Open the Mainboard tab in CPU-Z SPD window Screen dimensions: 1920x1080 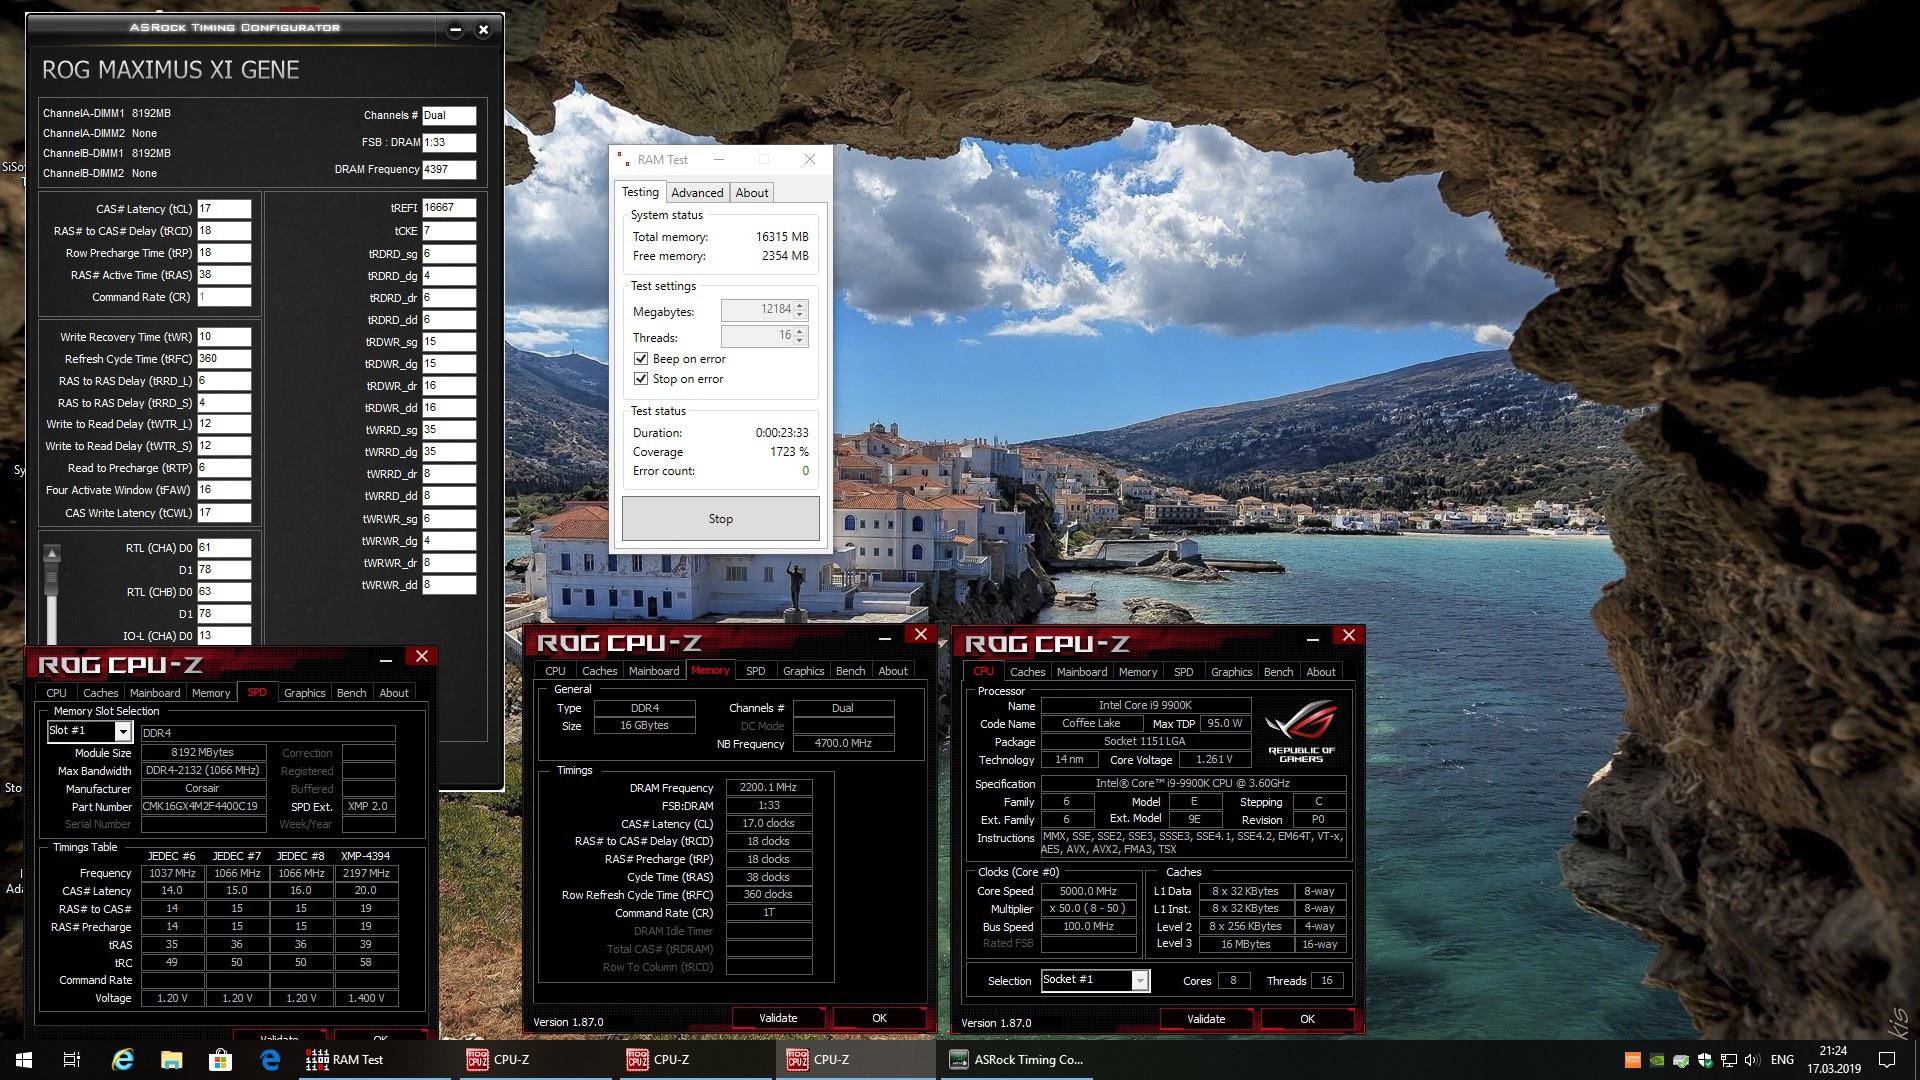(155, 693)
